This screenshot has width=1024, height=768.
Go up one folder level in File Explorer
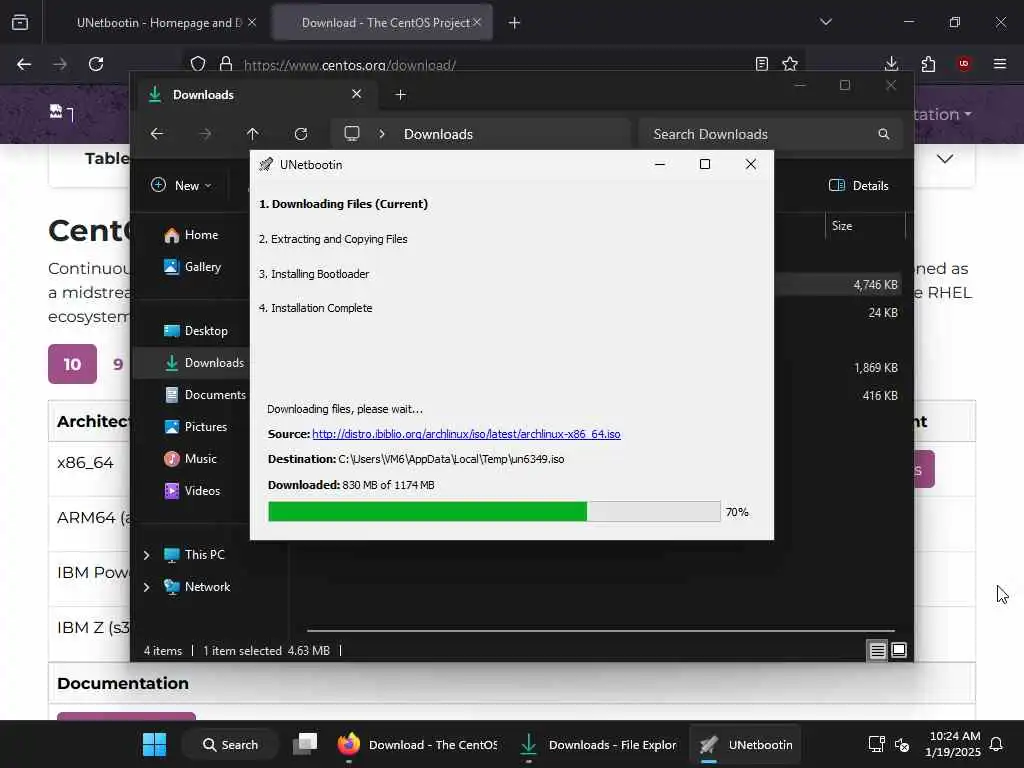253,134
